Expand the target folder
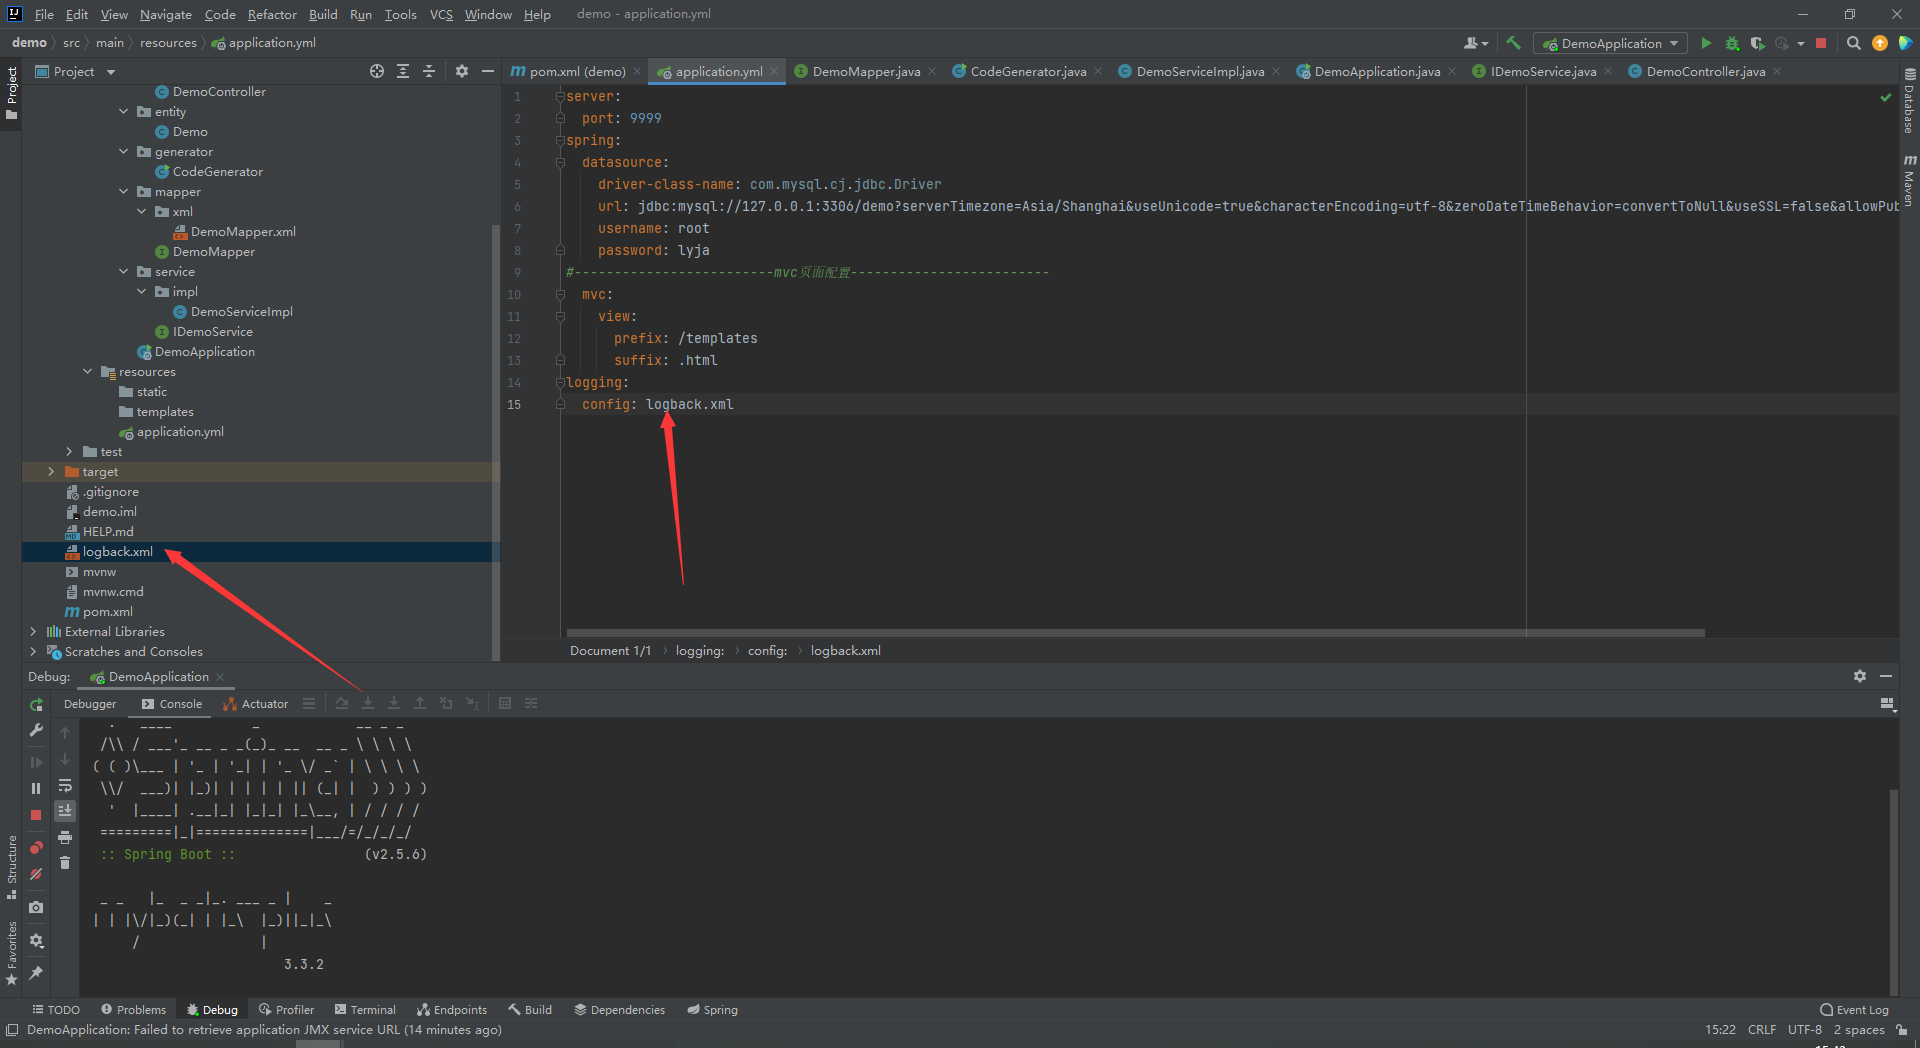1920x1048 pixels. [x=51, y=471]
